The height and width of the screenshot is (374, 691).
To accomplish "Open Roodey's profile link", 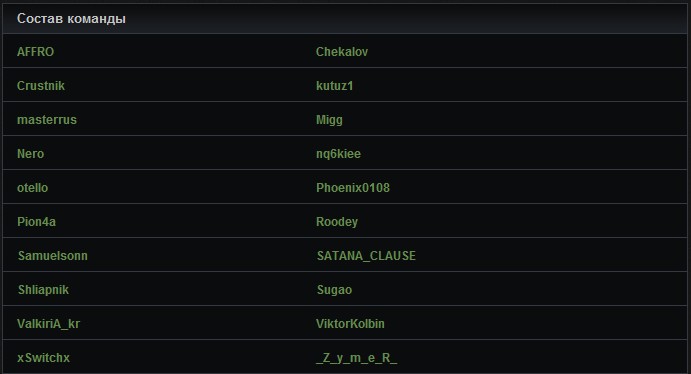I will point(337,222).
